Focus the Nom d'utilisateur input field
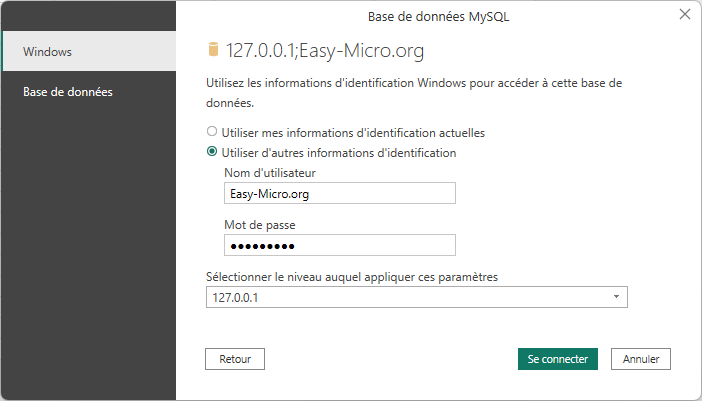Image resolution: width=702 pixels, height=401 pixels. coord(340,194)
